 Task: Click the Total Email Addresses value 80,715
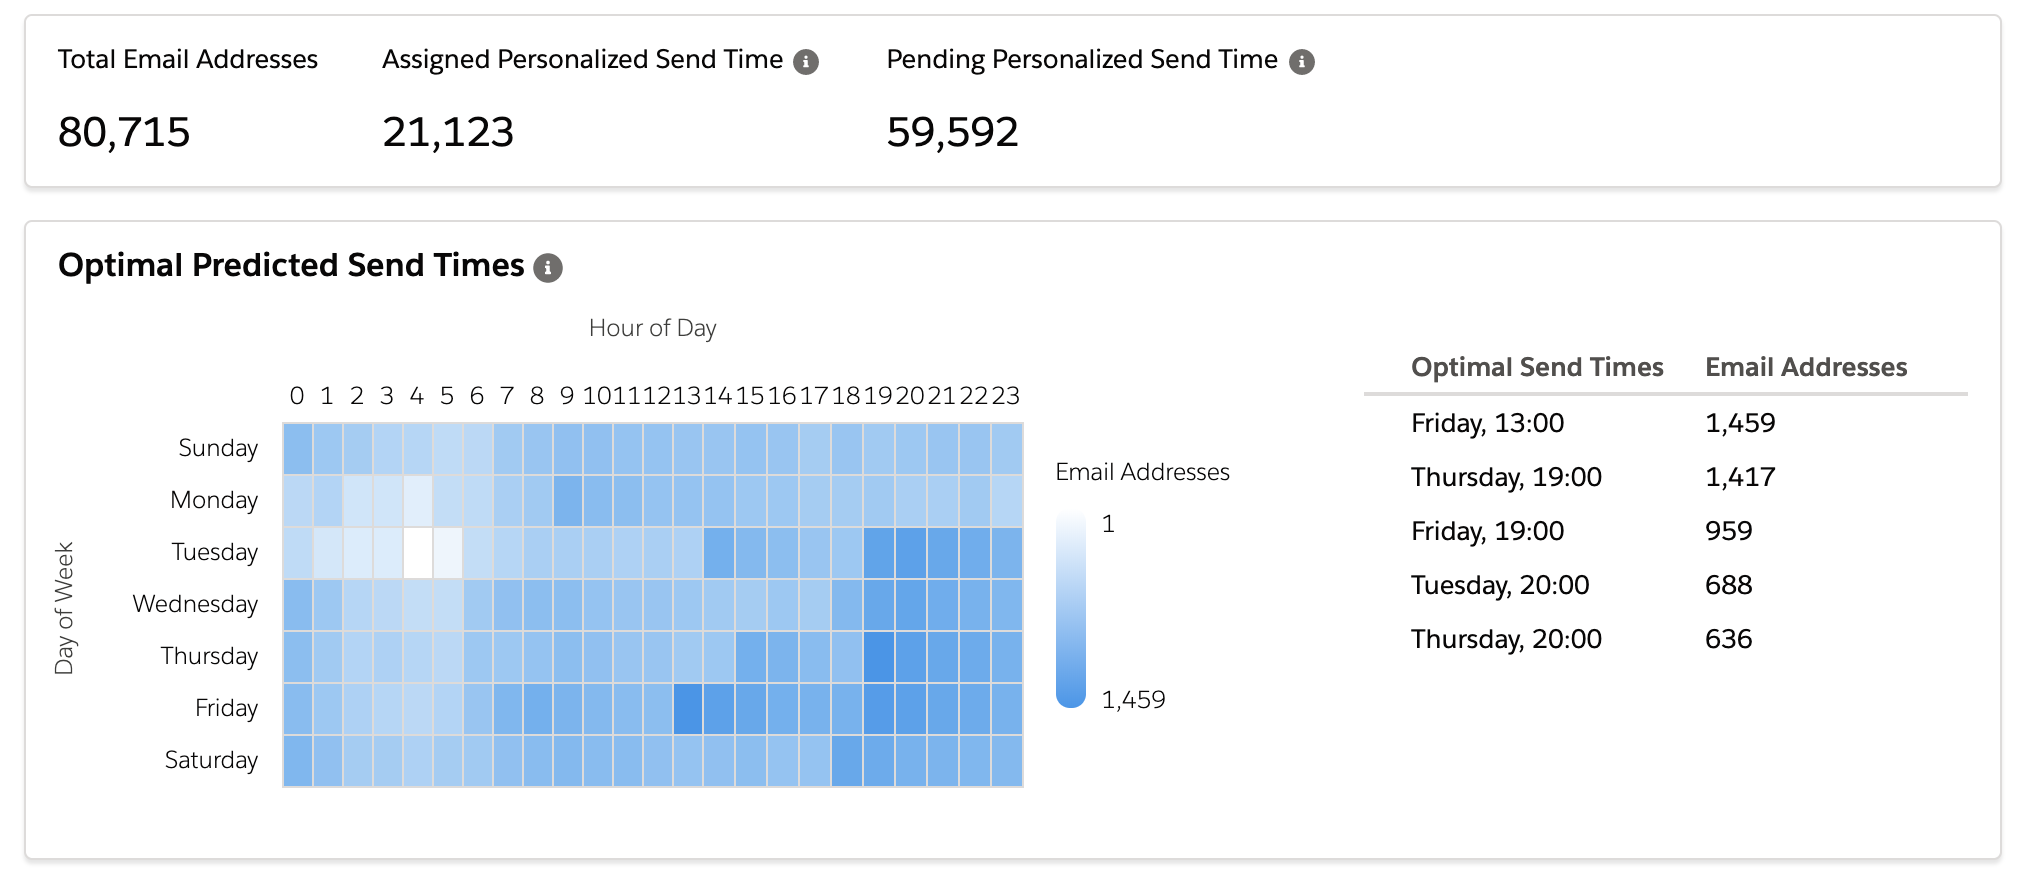click(x=124, y=132)
